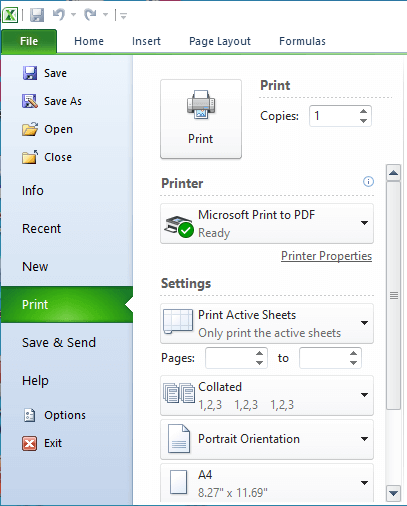Viewport: 407px width, 506px height.
Task: Open the Microsoft Print to PDF dropdown
Action: tap(267, 223)
